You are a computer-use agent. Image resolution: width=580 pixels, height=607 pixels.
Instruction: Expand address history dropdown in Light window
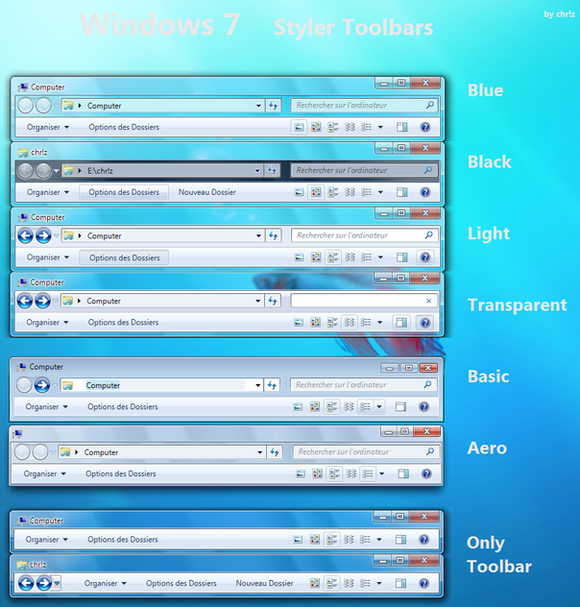click(258, 236)
